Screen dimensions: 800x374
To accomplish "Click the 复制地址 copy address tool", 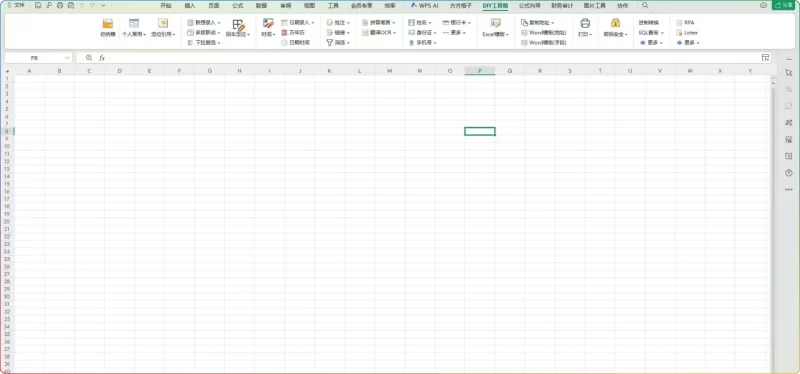I will pos(538,22).
